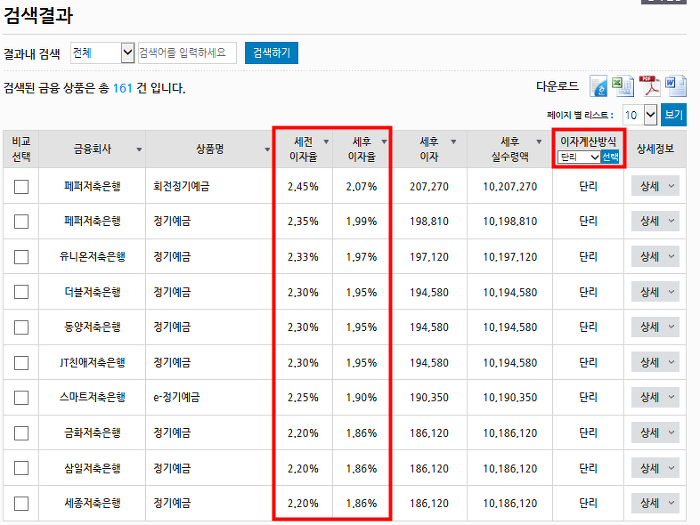The height and width of the screenshot is (525, 700).
Task: Click the 2.25% pre-tax rate cell
Action: coord(303,398)
